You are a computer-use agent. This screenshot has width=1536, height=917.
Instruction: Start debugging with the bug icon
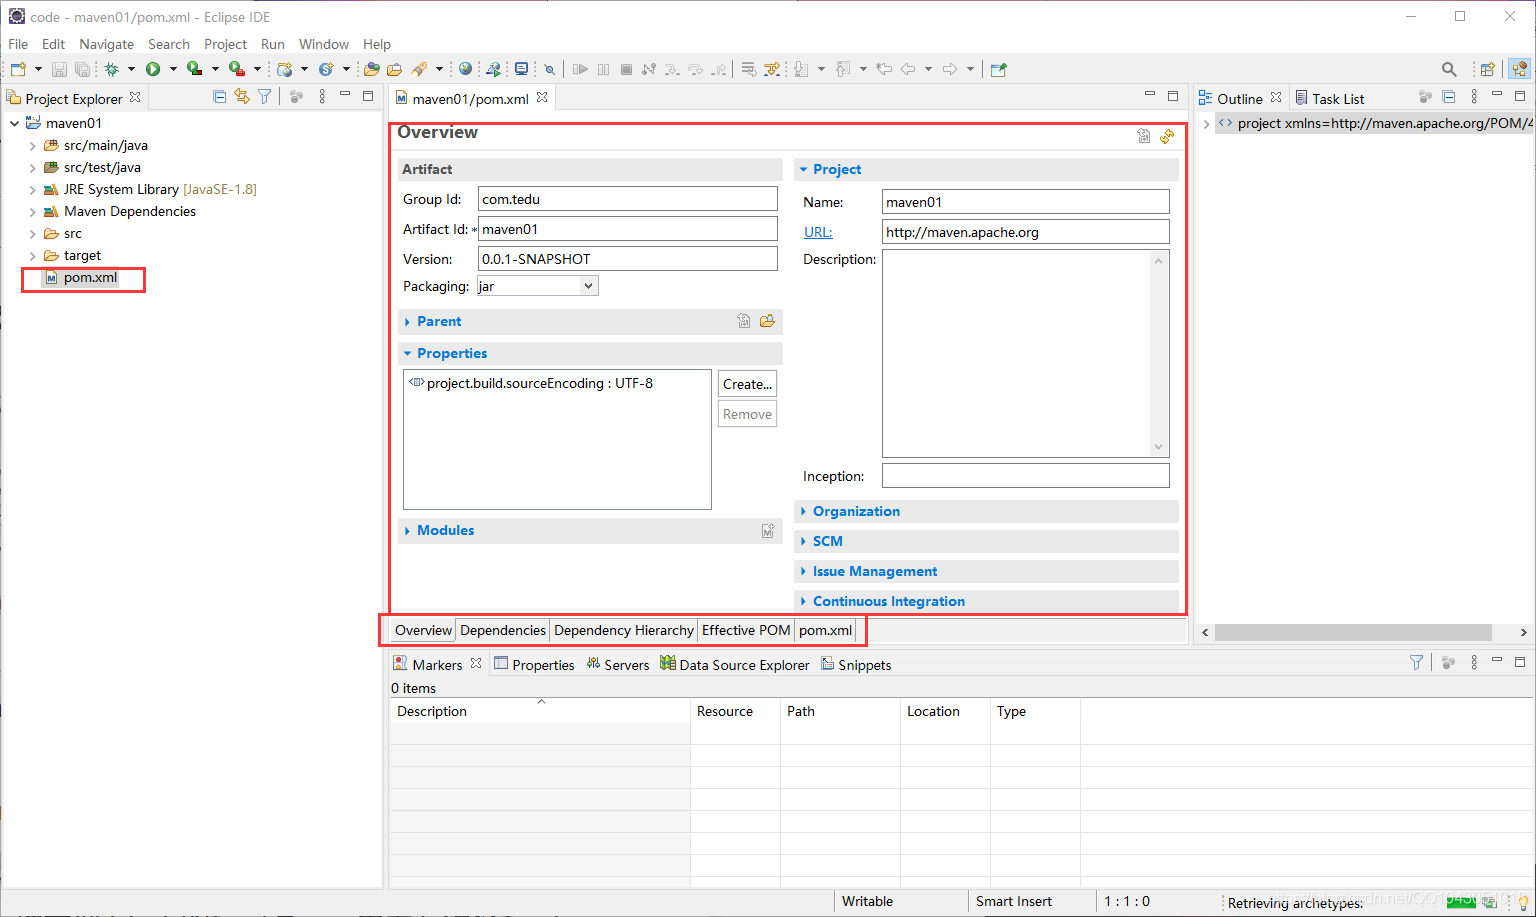(112, 69)
